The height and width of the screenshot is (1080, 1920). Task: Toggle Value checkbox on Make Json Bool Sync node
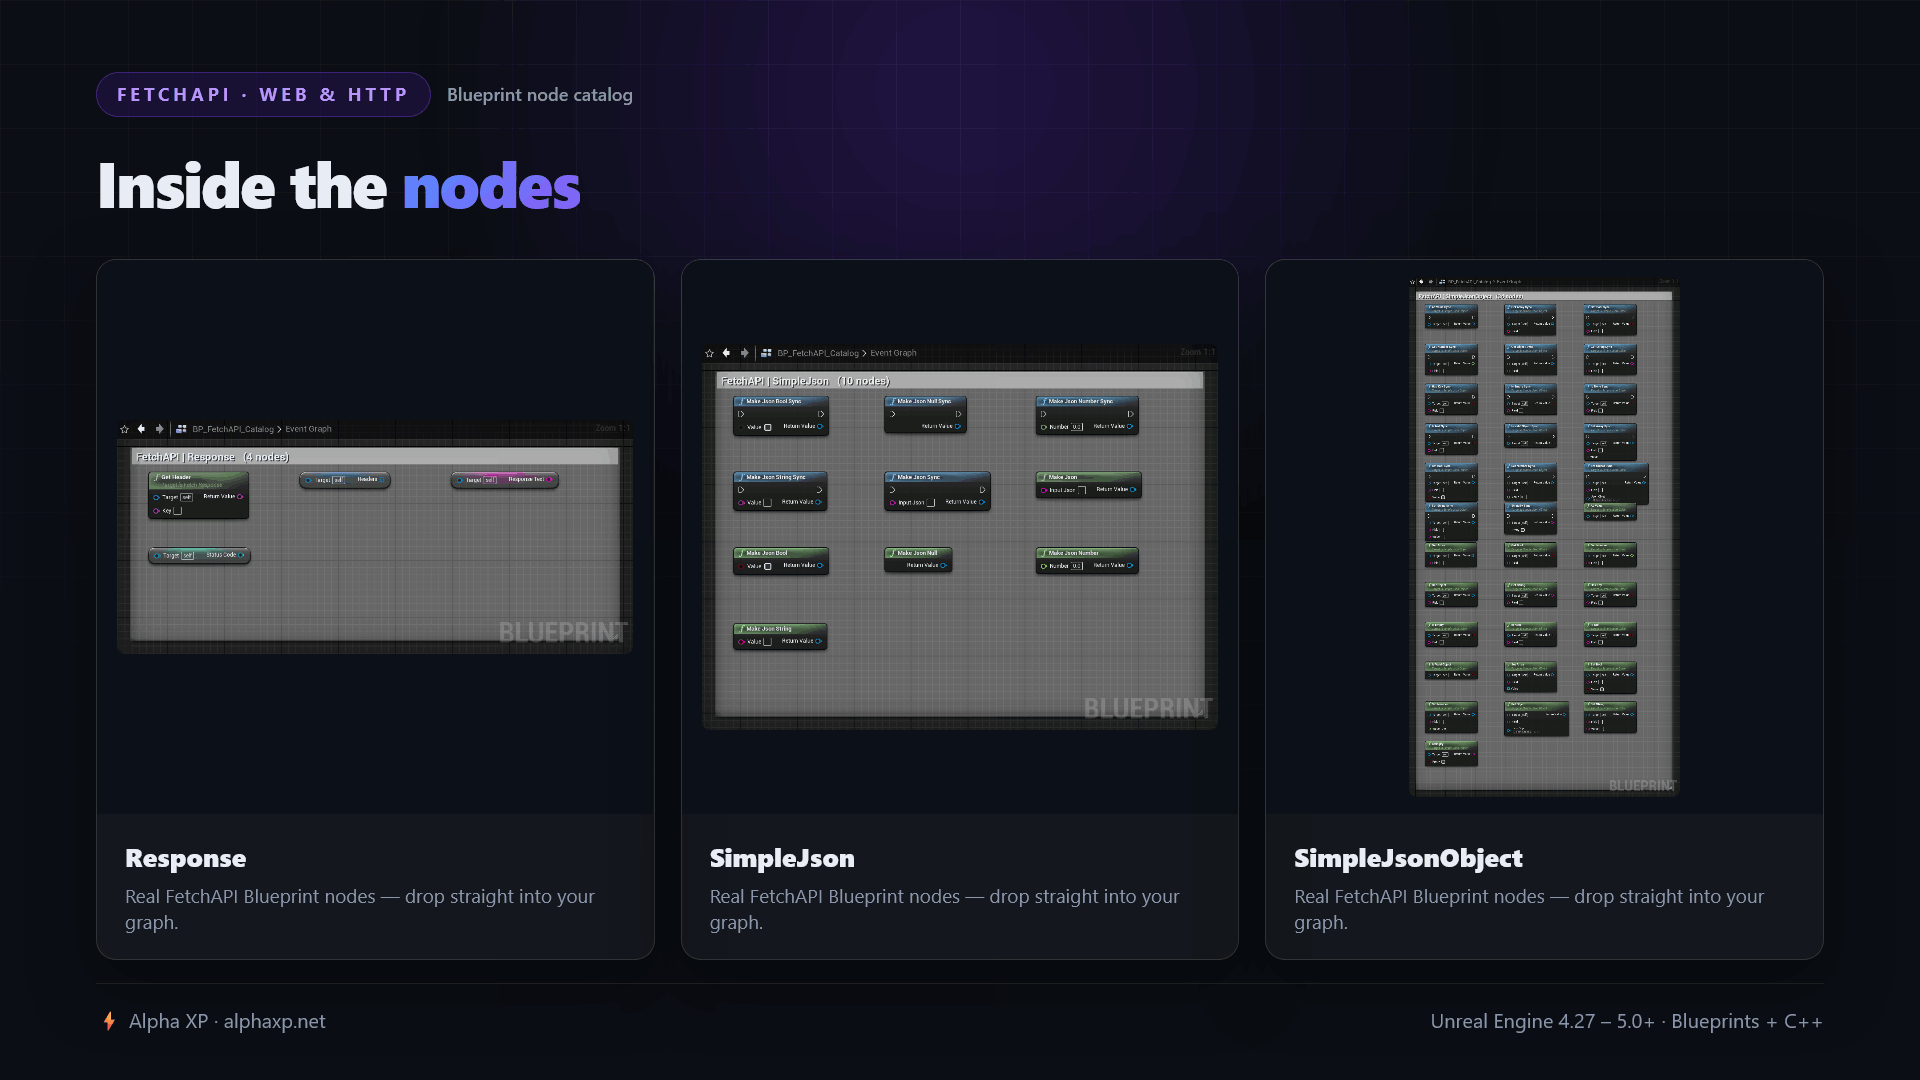pos(768,427)
